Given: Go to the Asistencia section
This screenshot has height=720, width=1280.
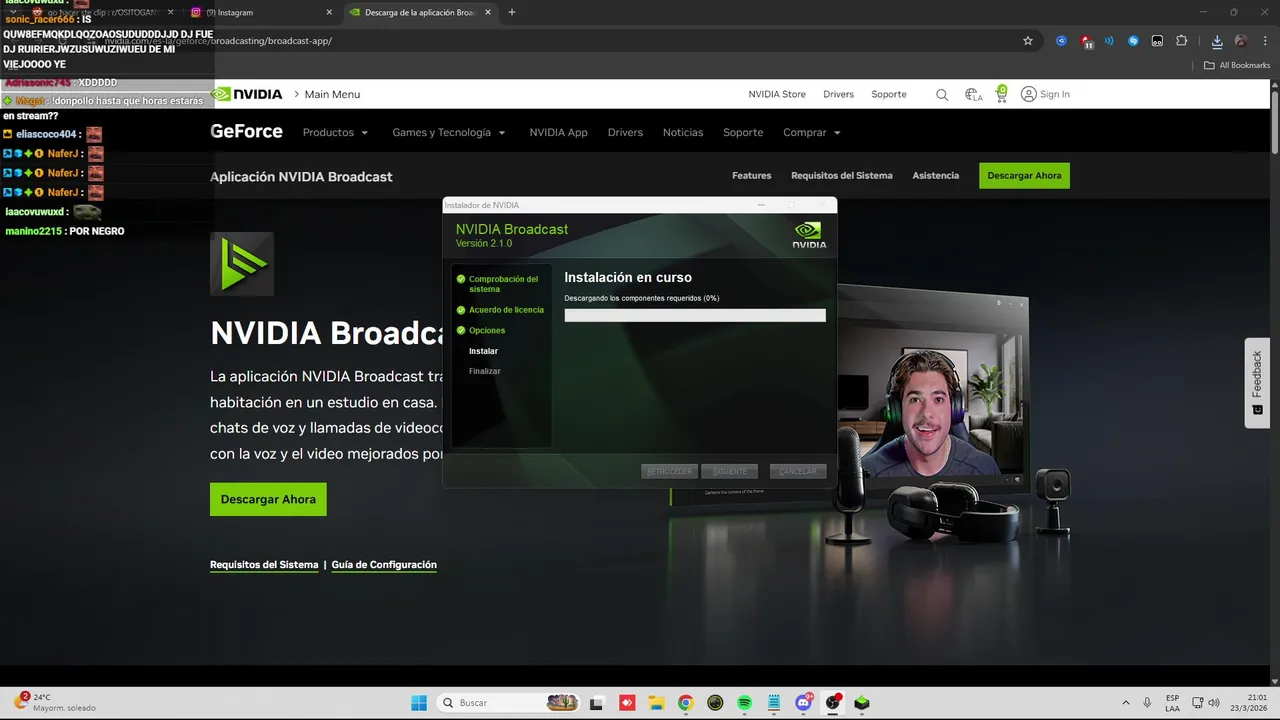Looking at the screenshot, I should pos(935,176).
